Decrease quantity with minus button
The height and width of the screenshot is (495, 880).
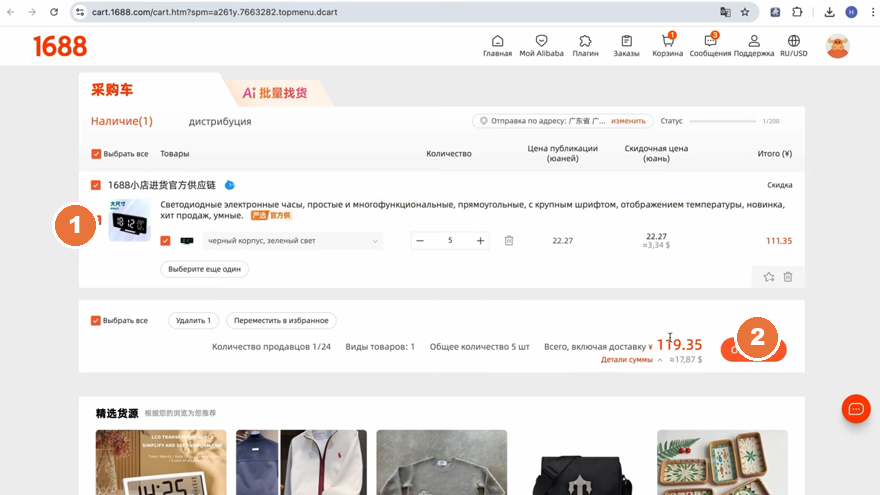(x=420, y=241)
